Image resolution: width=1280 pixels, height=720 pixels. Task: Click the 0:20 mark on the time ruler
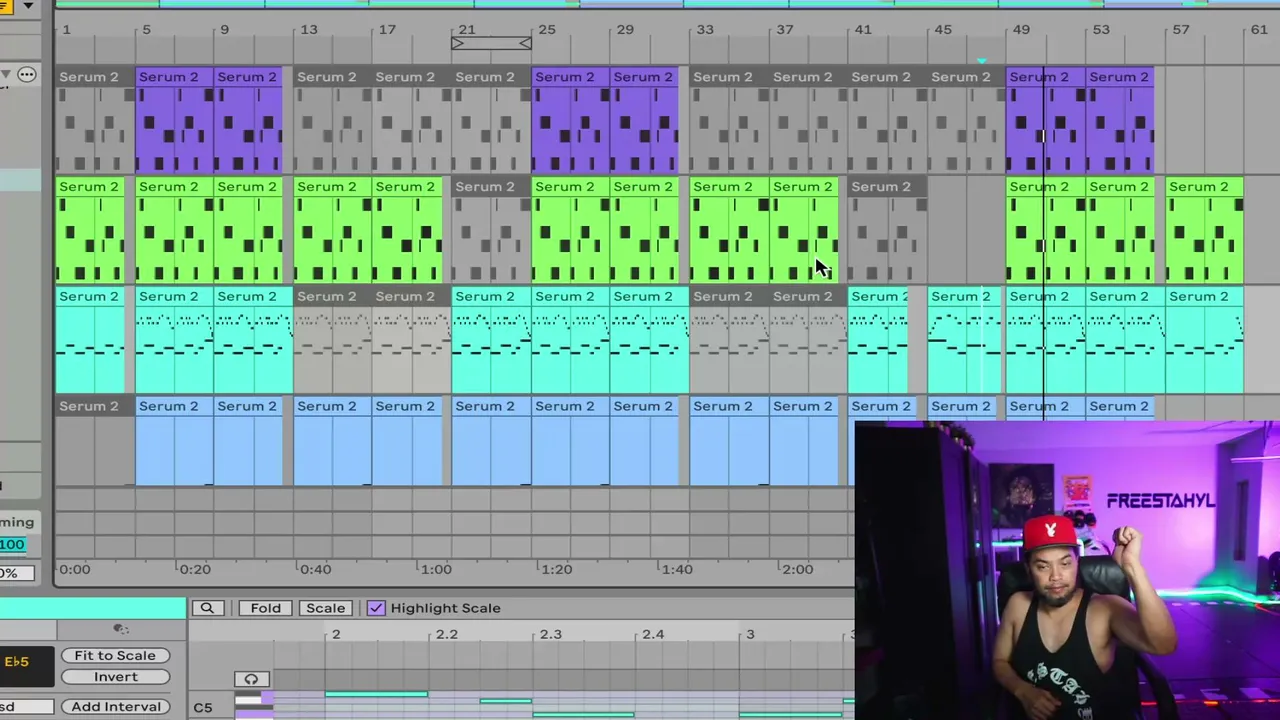(194, 569)
